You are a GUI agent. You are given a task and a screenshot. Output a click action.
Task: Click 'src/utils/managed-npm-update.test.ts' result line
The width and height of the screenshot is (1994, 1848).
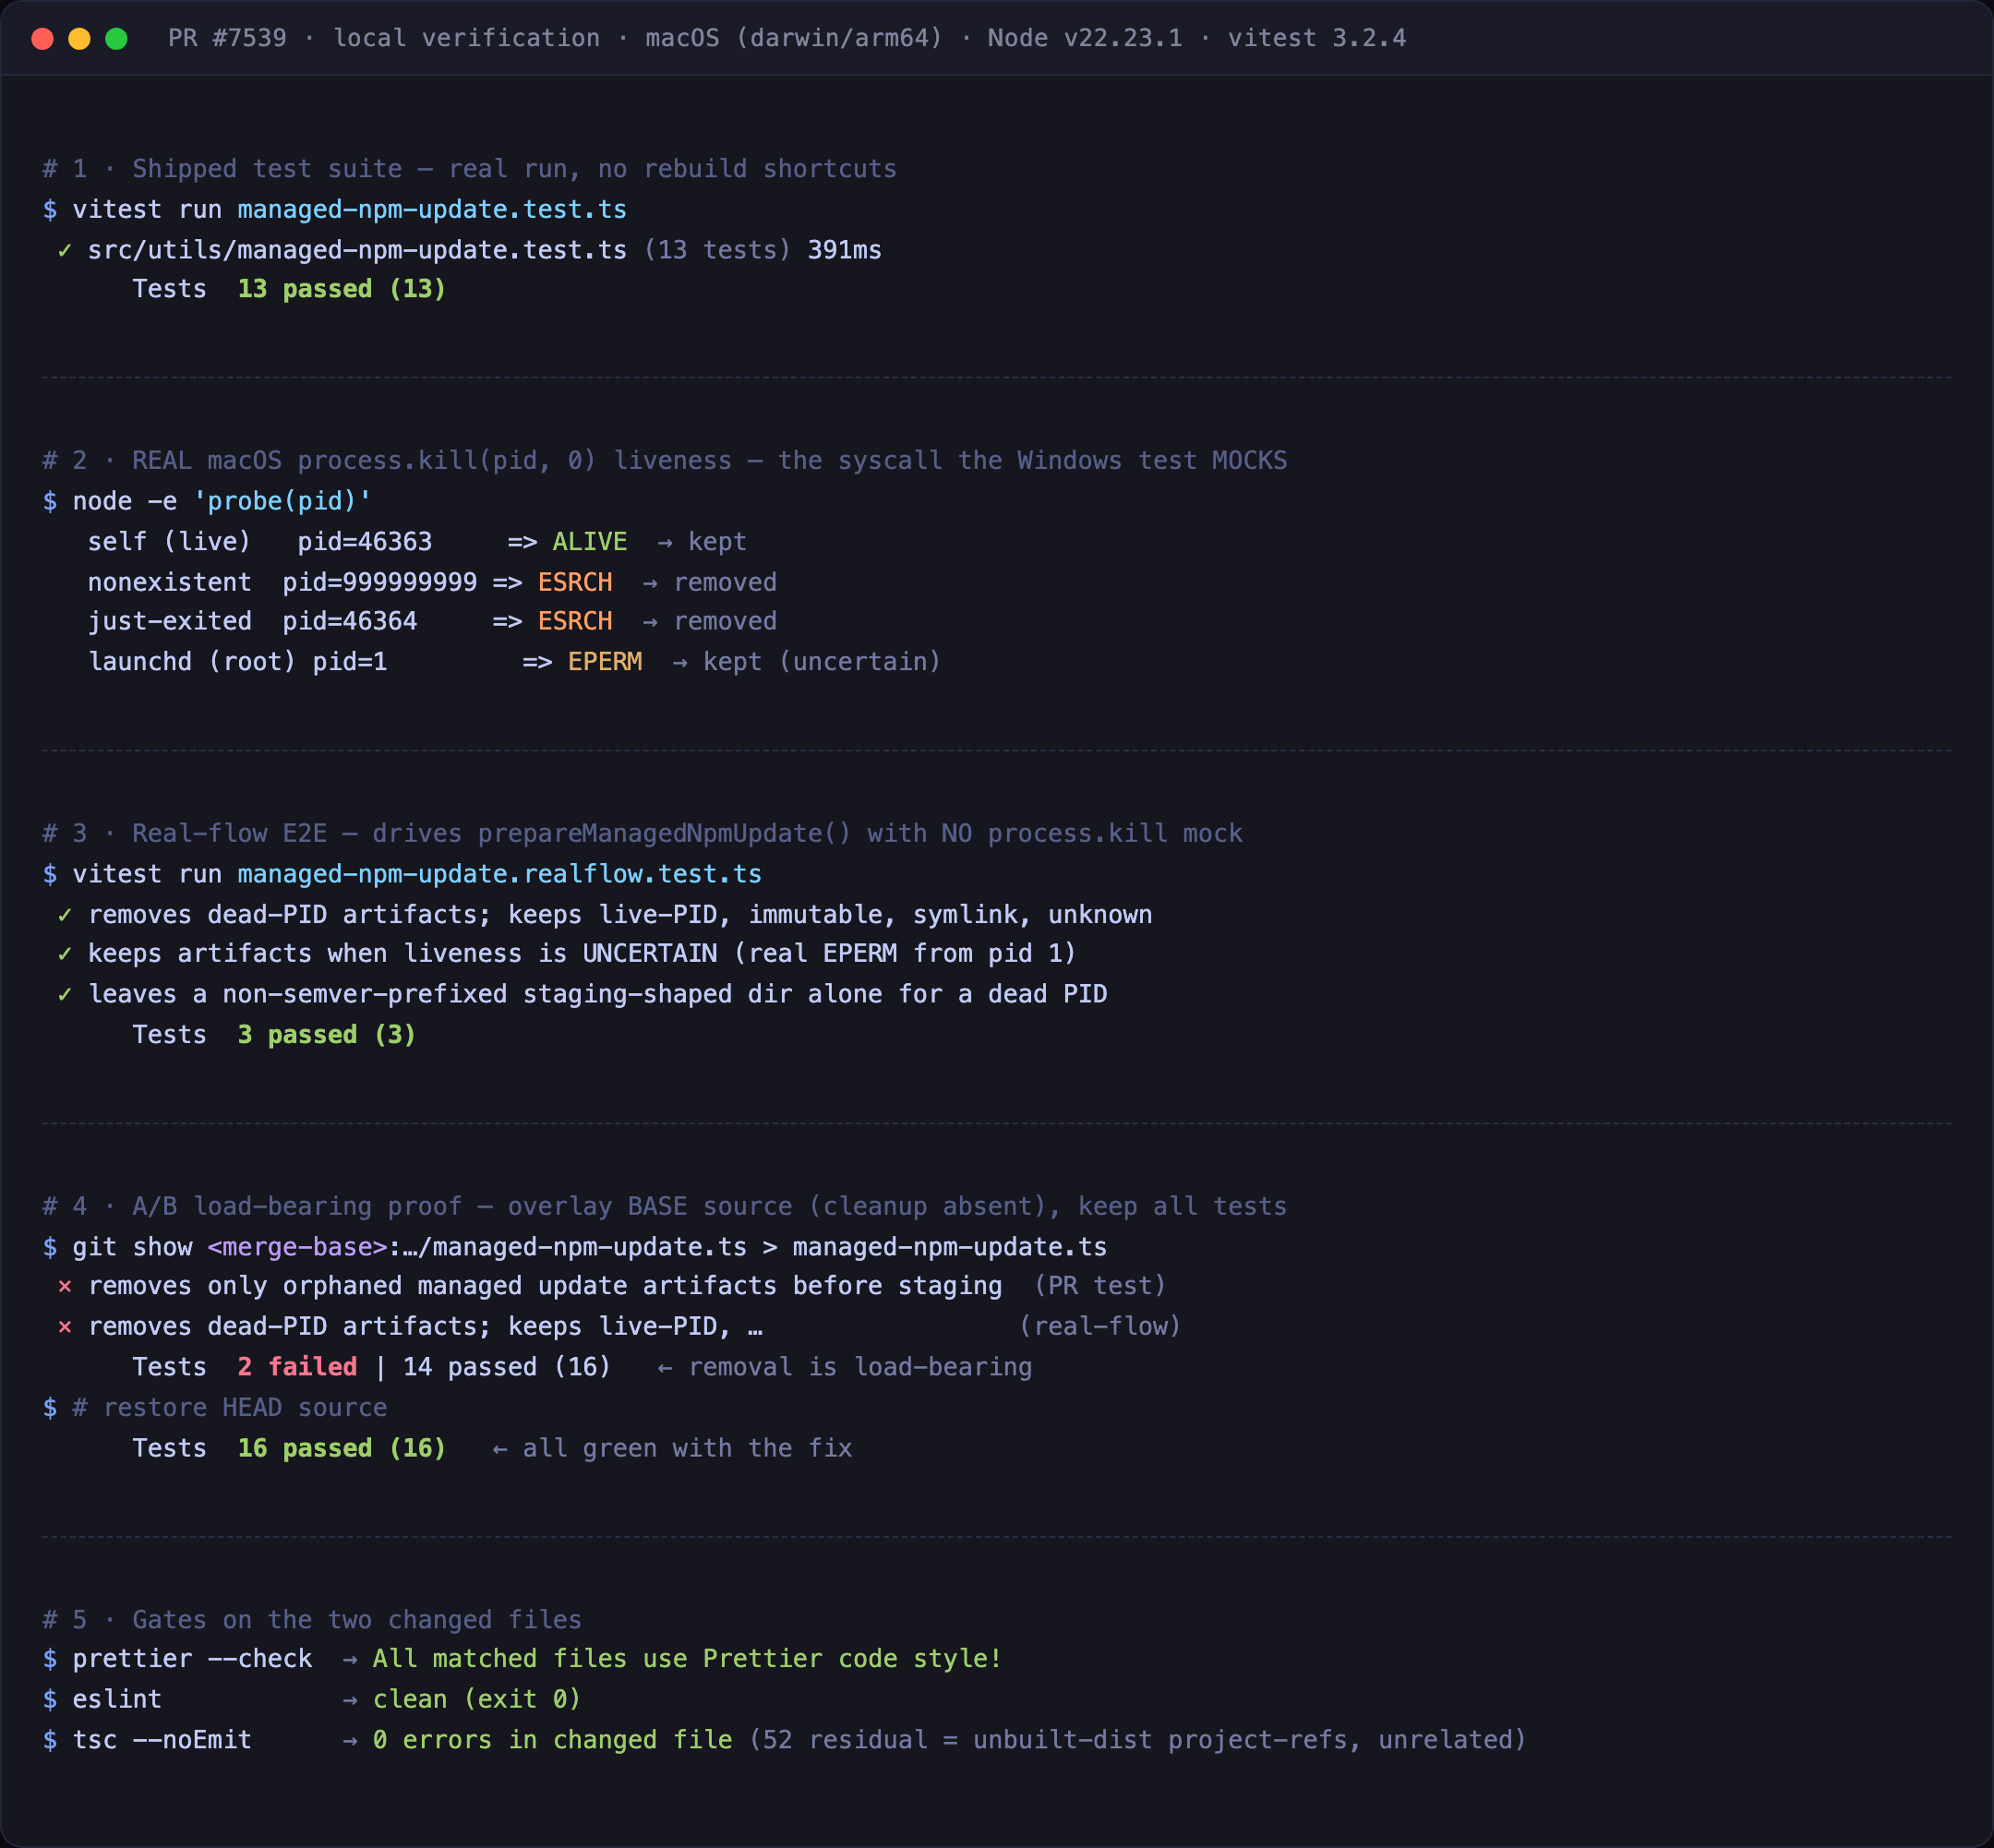357,250
